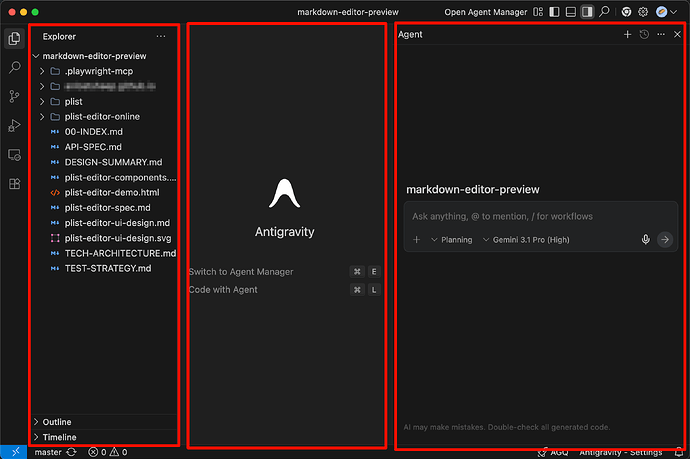The image size is (690, 459).
Task: Toggle the primary side bar visibility
Action: click(x=554, y=12)
